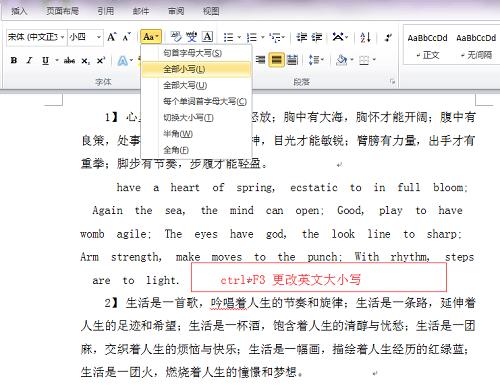
Task: Switch to the 页面布局 tab
Action: [62, 11]
